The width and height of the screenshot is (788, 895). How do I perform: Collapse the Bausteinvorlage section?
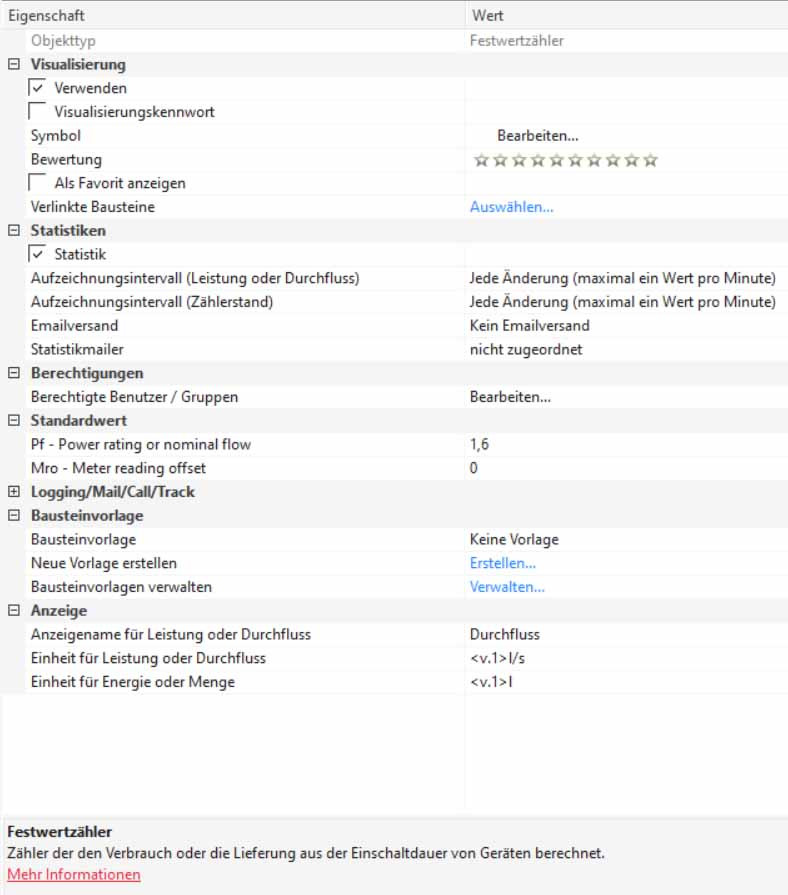tap(14, 516)
